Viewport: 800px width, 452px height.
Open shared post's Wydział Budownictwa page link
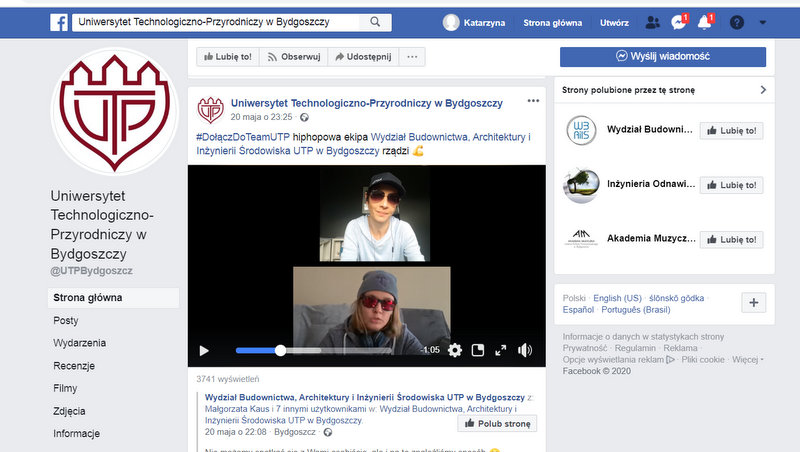point(365,397)
